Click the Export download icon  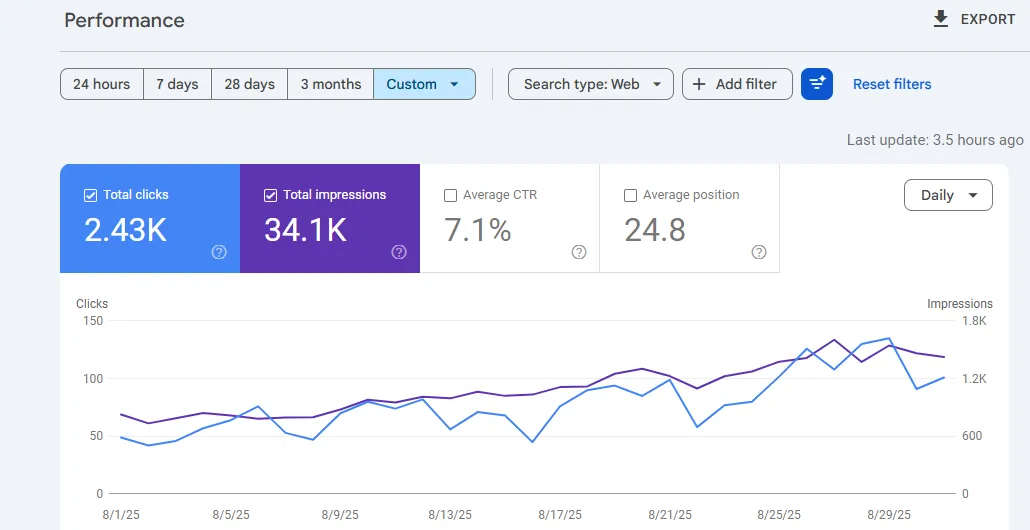point(941,20)
